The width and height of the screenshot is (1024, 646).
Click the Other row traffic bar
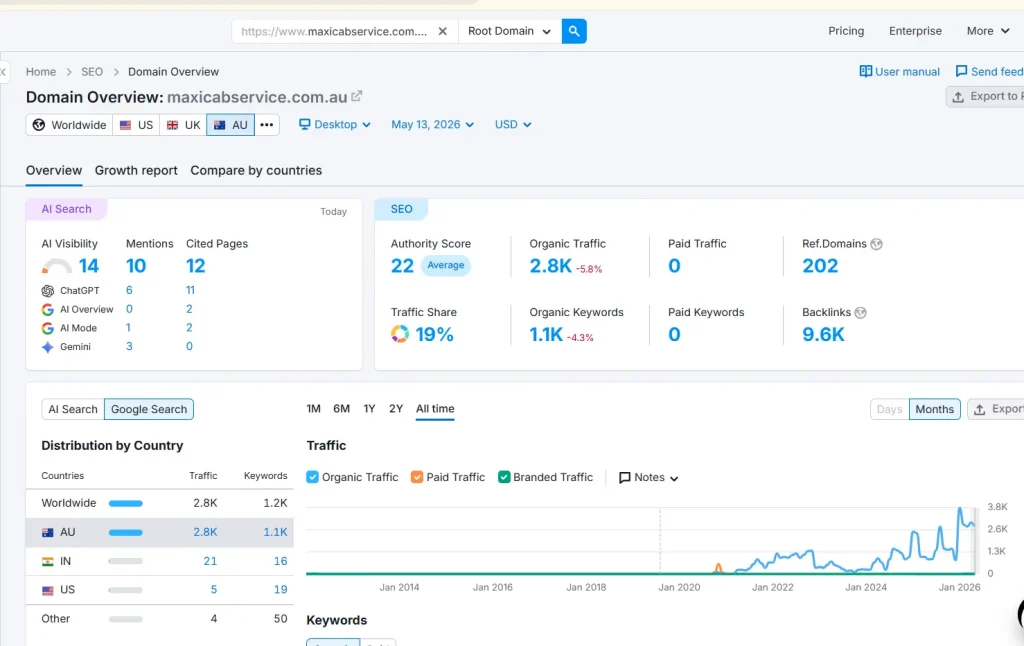pos(125,619)
